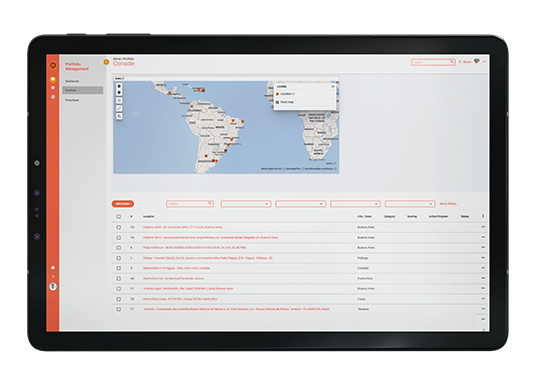Screen dimensions: 536x373
Task: Open the header more options ellipsis
Action: (484, 62)
